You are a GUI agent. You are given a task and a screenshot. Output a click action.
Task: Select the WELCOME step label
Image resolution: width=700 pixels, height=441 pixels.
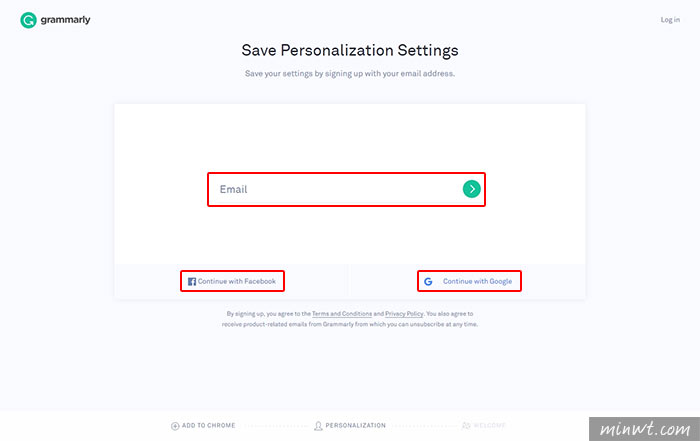click(489, 425)
